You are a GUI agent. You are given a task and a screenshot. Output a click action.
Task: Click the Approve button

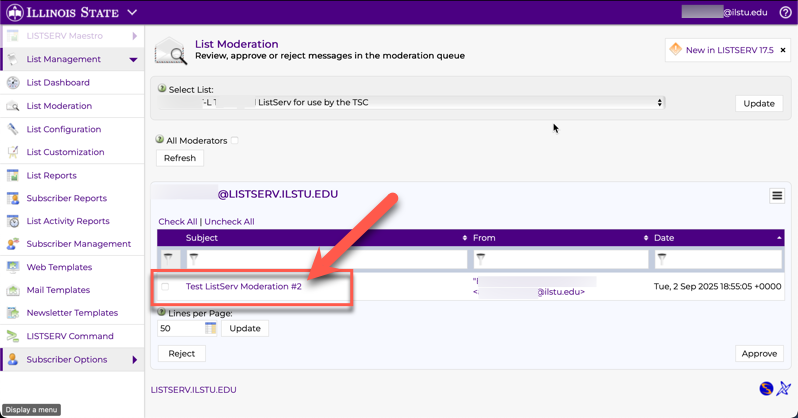pyautogui.click(x=759, y=353)
